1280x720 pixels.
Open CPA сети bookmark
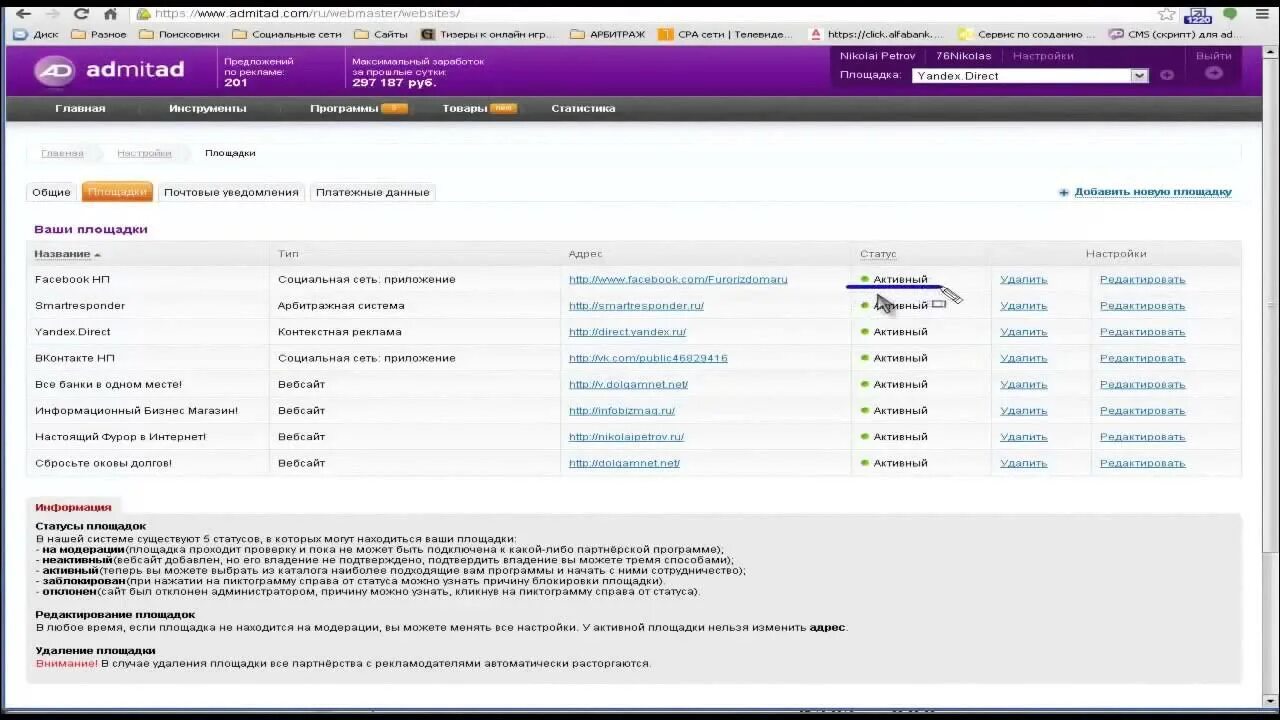pyautogui.click(x=726, y=34)
